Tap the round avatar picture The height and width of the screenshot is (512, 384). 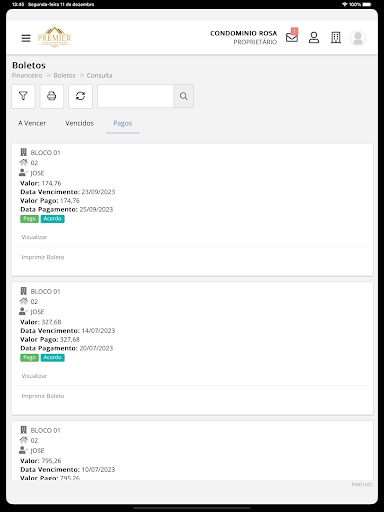(358, 38)
